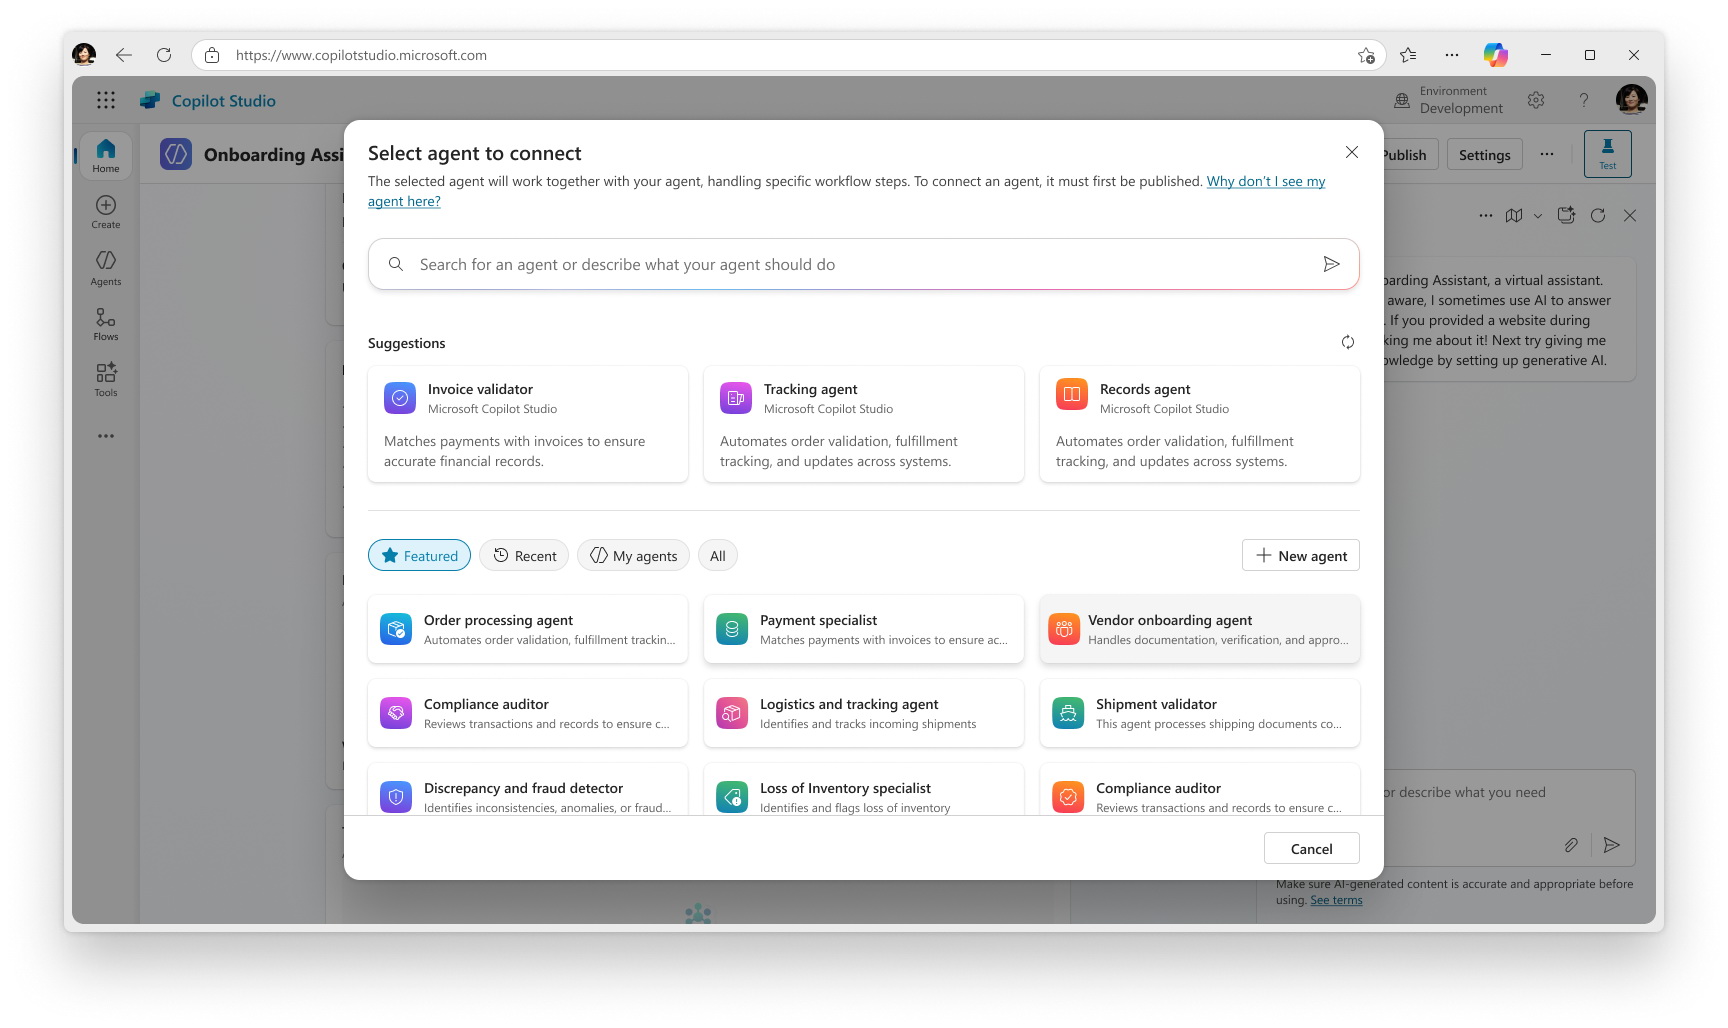Image resolution: width=1728 pixels, height=1028 pixels.
Task: Reload the browser page
Action: 164,55
